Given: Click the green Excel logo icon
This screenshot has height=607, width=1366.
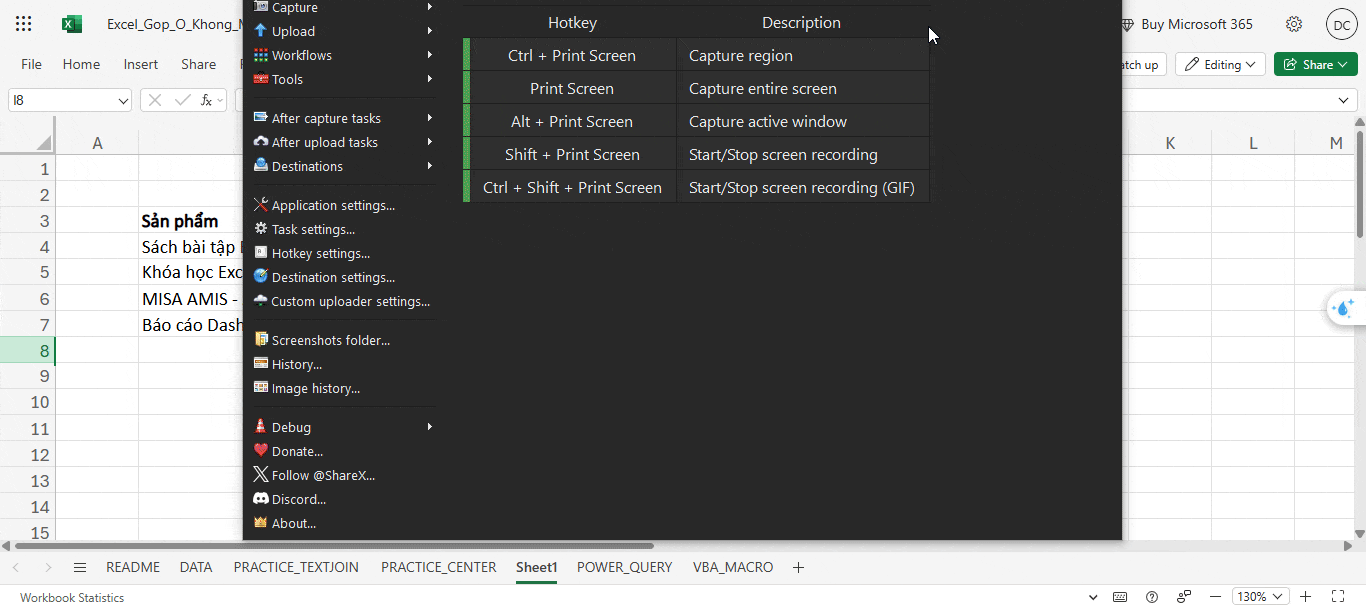Looking at the screenshot, I should click(72, 24).
